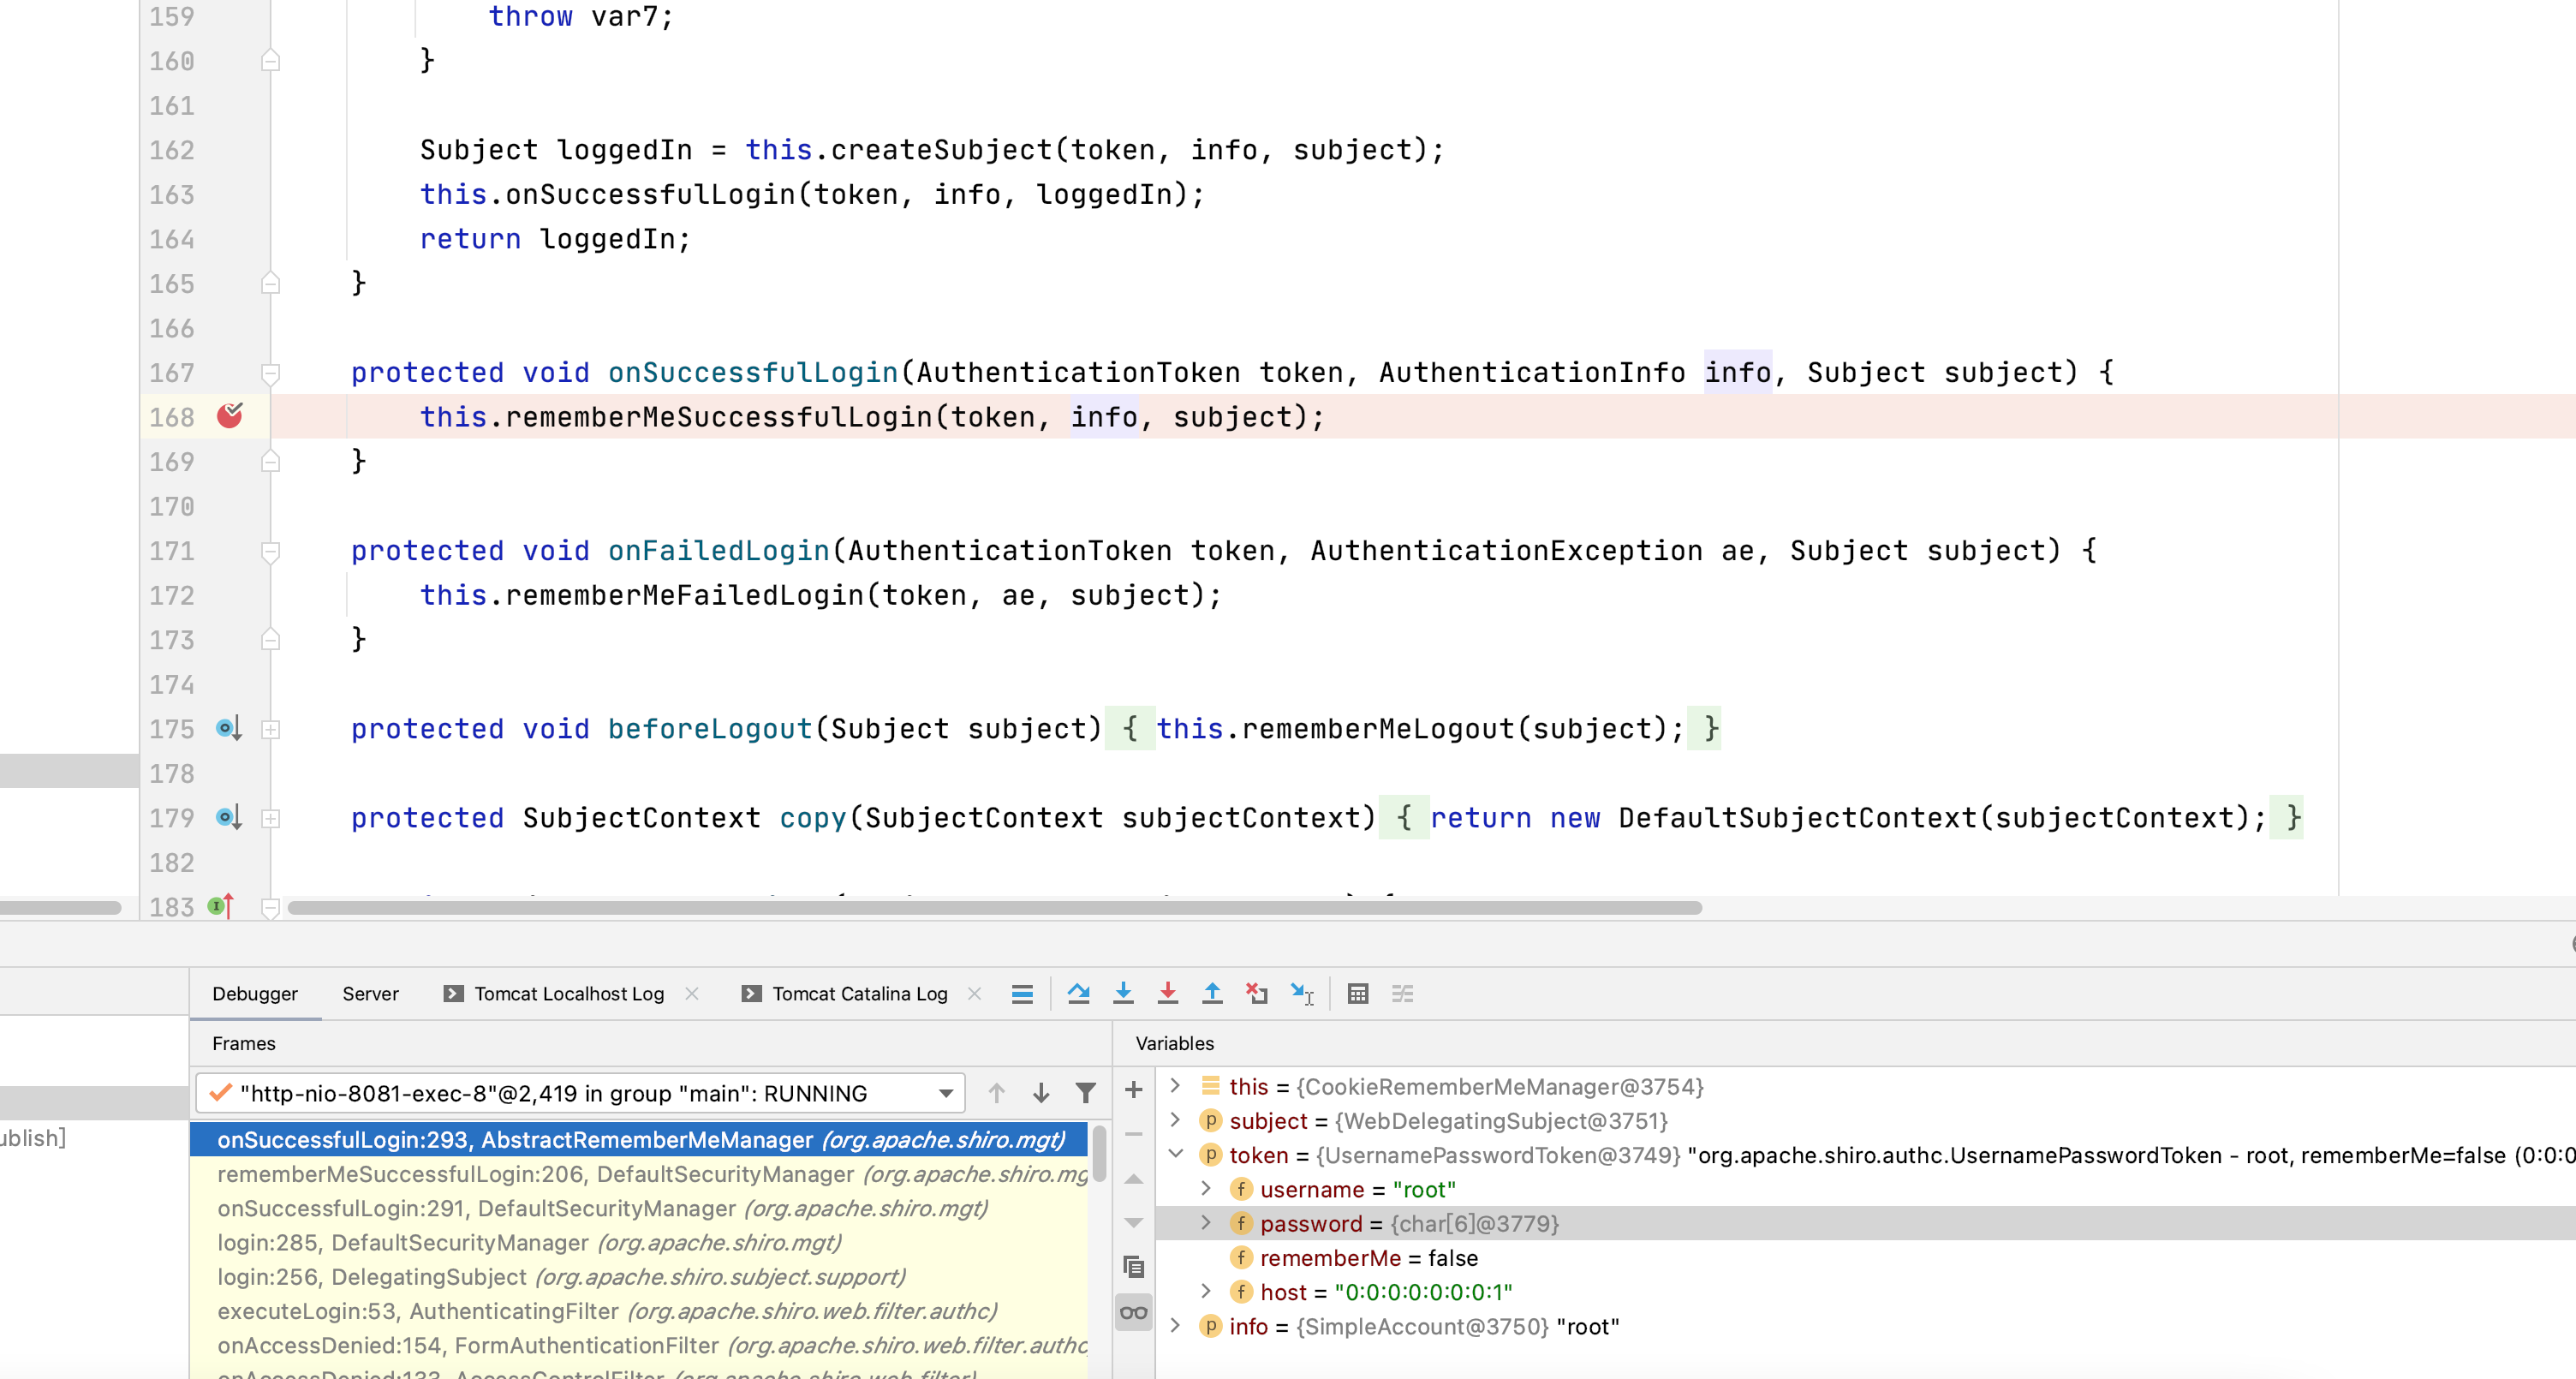Click the Force Step Into red arrow icon

click(x=1167, y=993)
